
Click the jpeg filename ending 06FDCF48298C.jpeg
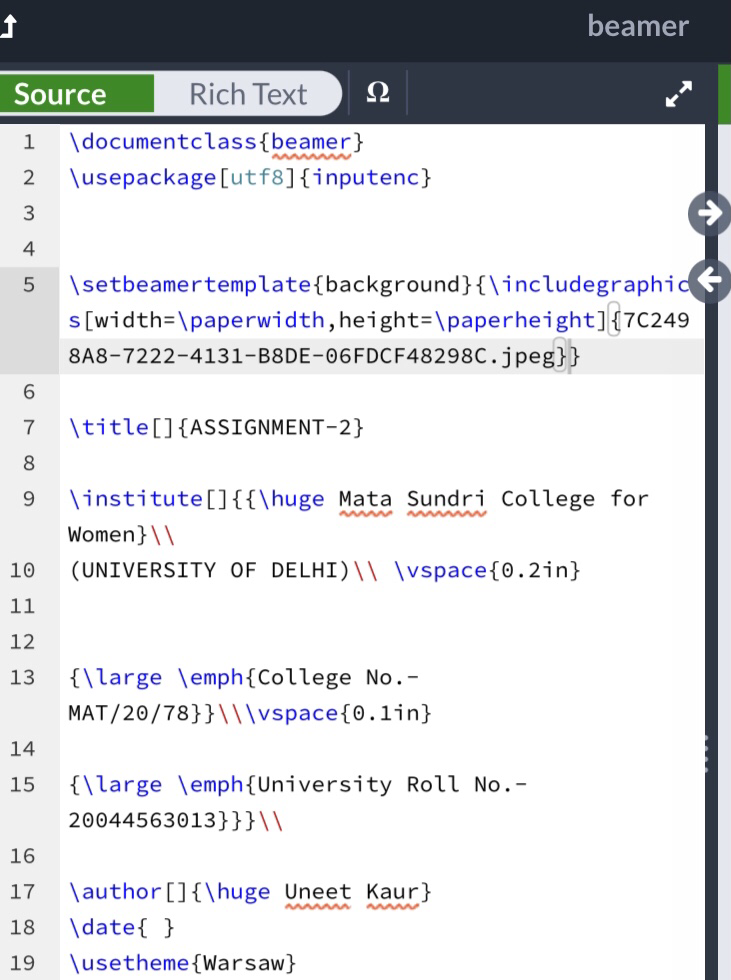(312, 356)
